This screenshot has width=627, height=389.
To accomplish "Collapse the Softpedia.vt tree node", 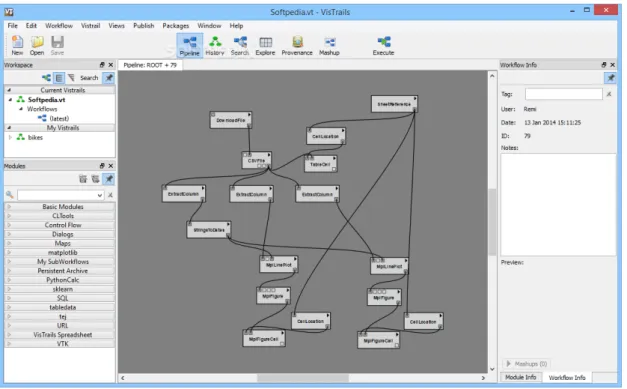I will (11, 100).
